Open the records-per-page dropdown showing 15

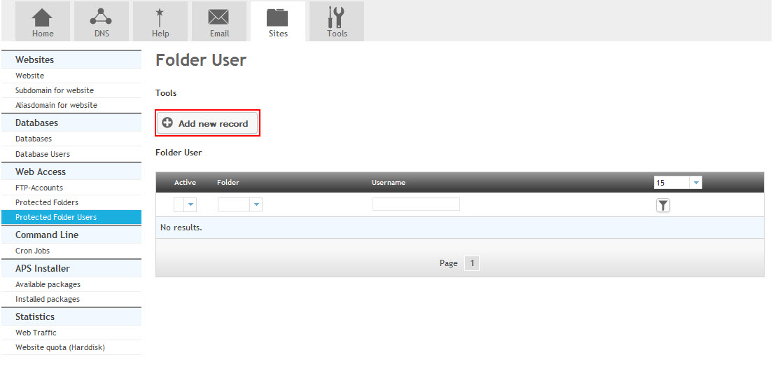(x=677, y=183)
